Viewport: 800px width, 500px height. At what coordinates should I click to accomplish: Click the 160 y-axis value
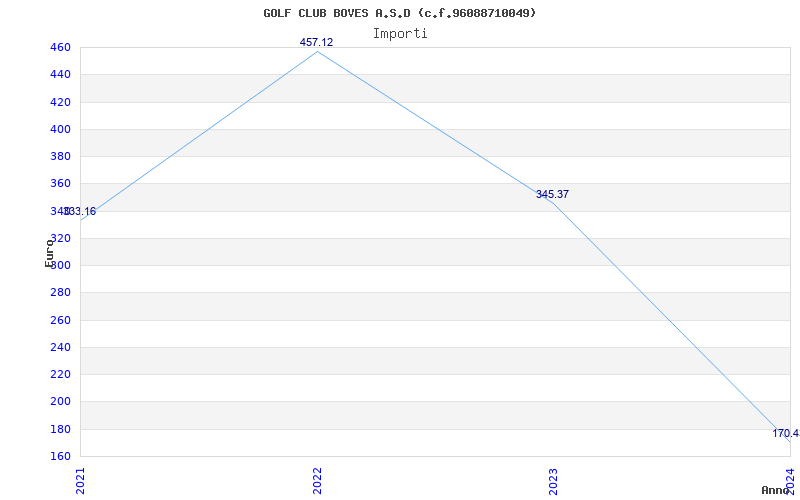(61, 456)
